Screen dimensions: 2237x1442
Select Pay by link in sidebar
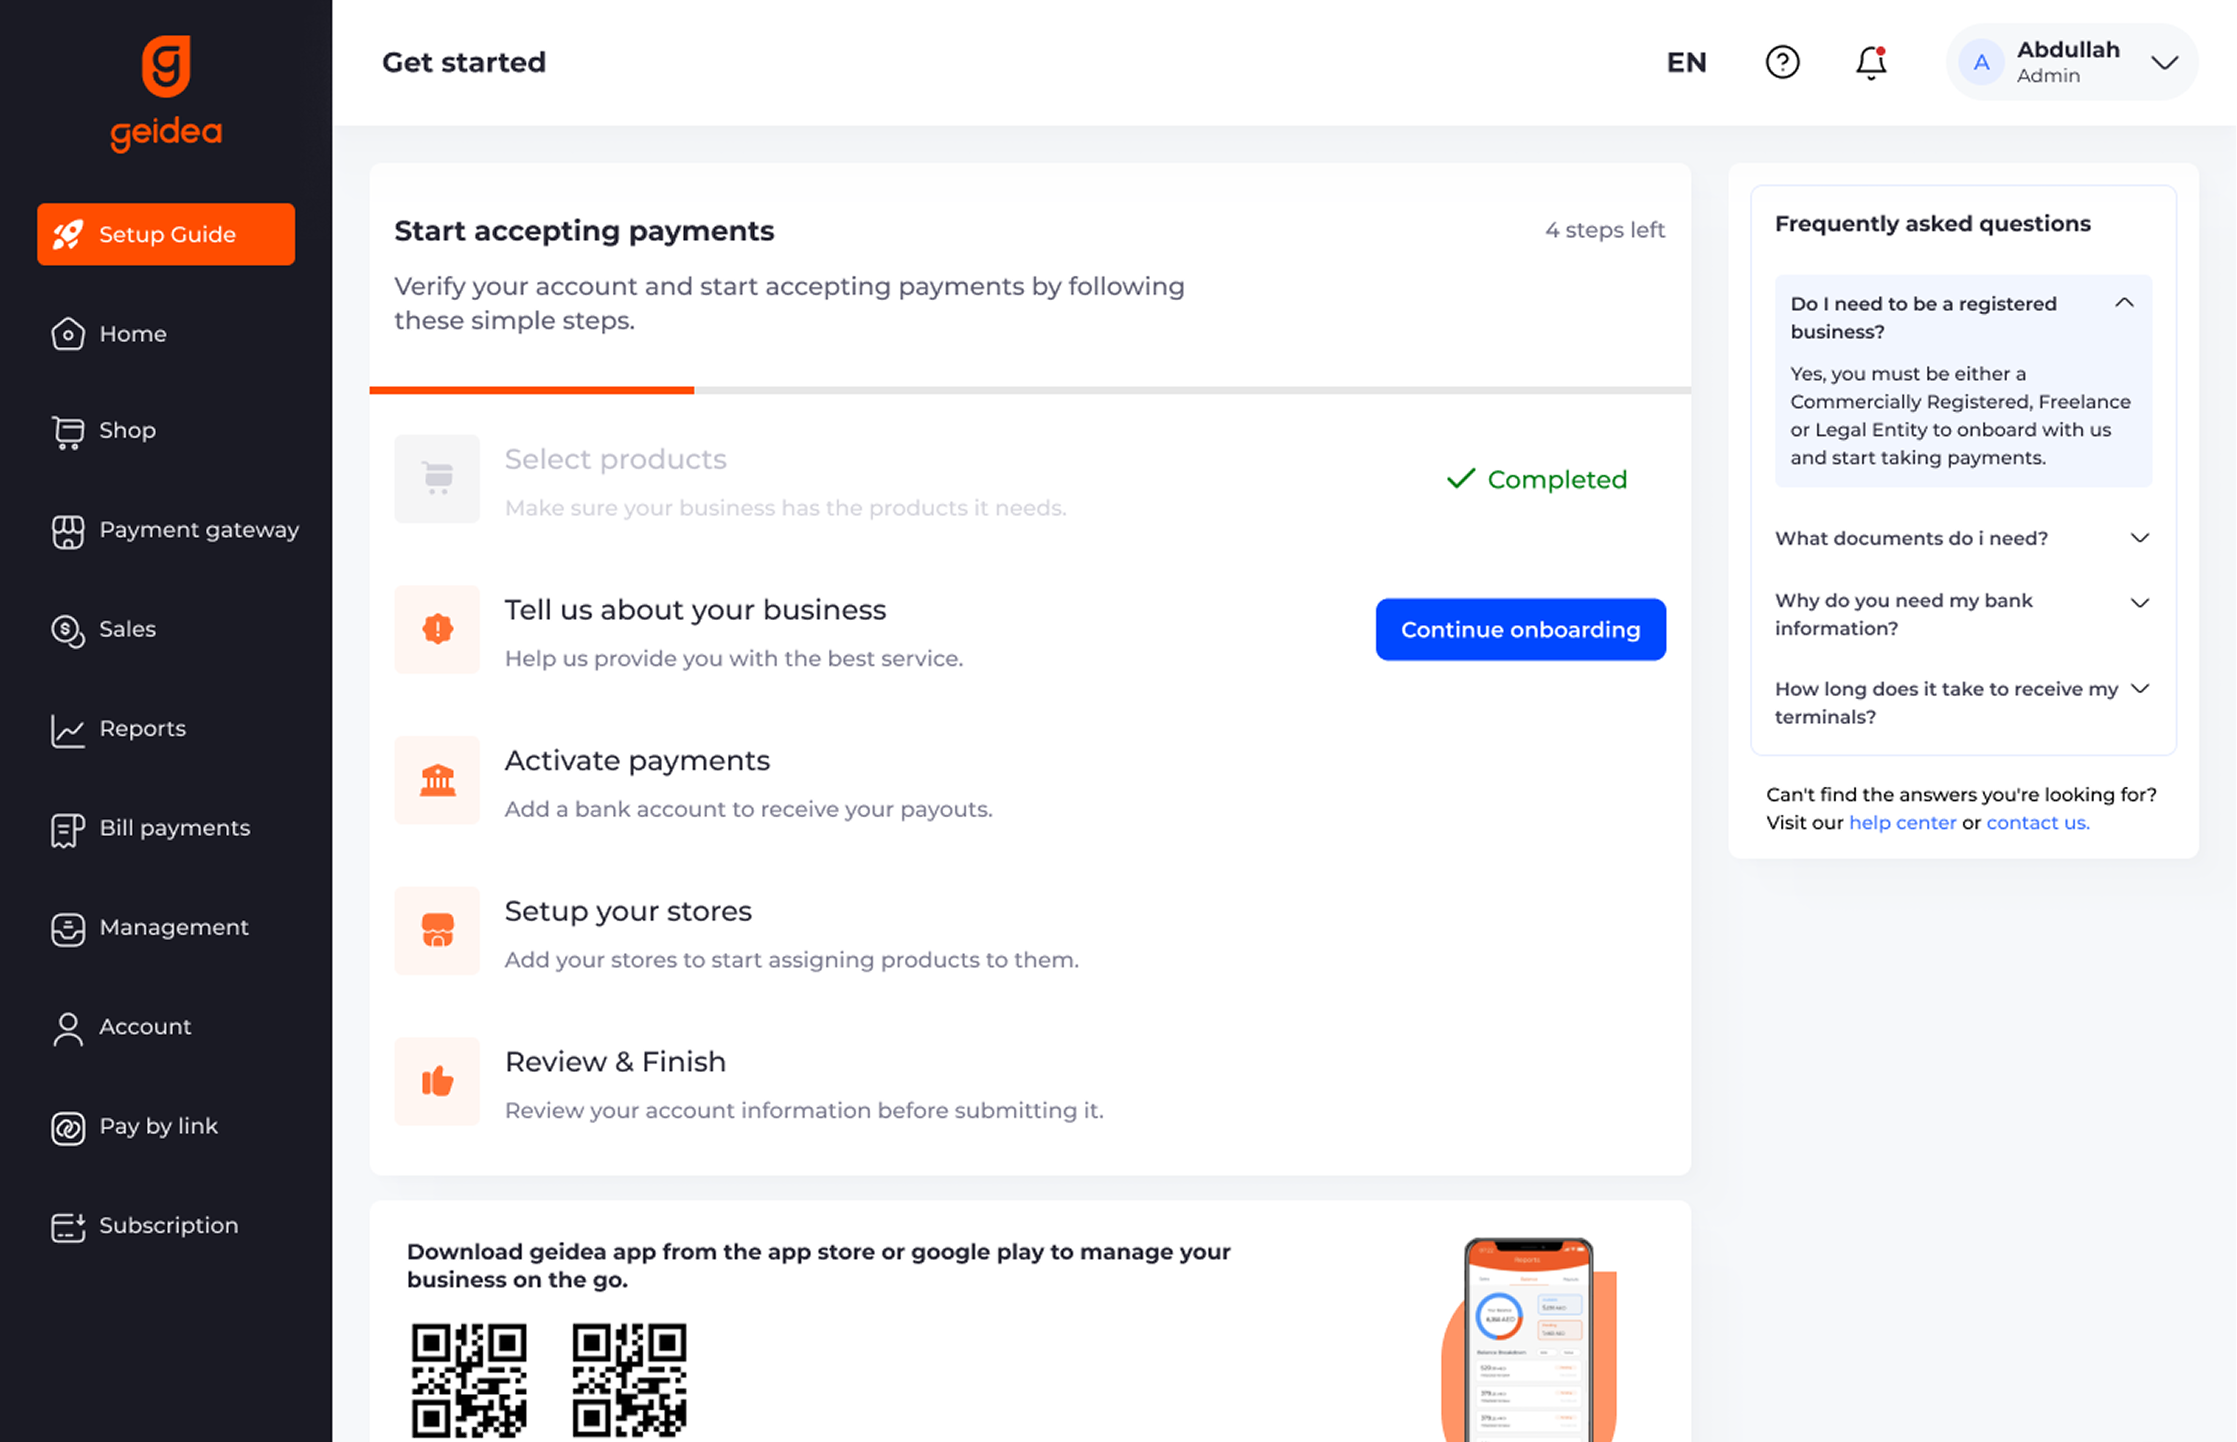point(158,1126)
